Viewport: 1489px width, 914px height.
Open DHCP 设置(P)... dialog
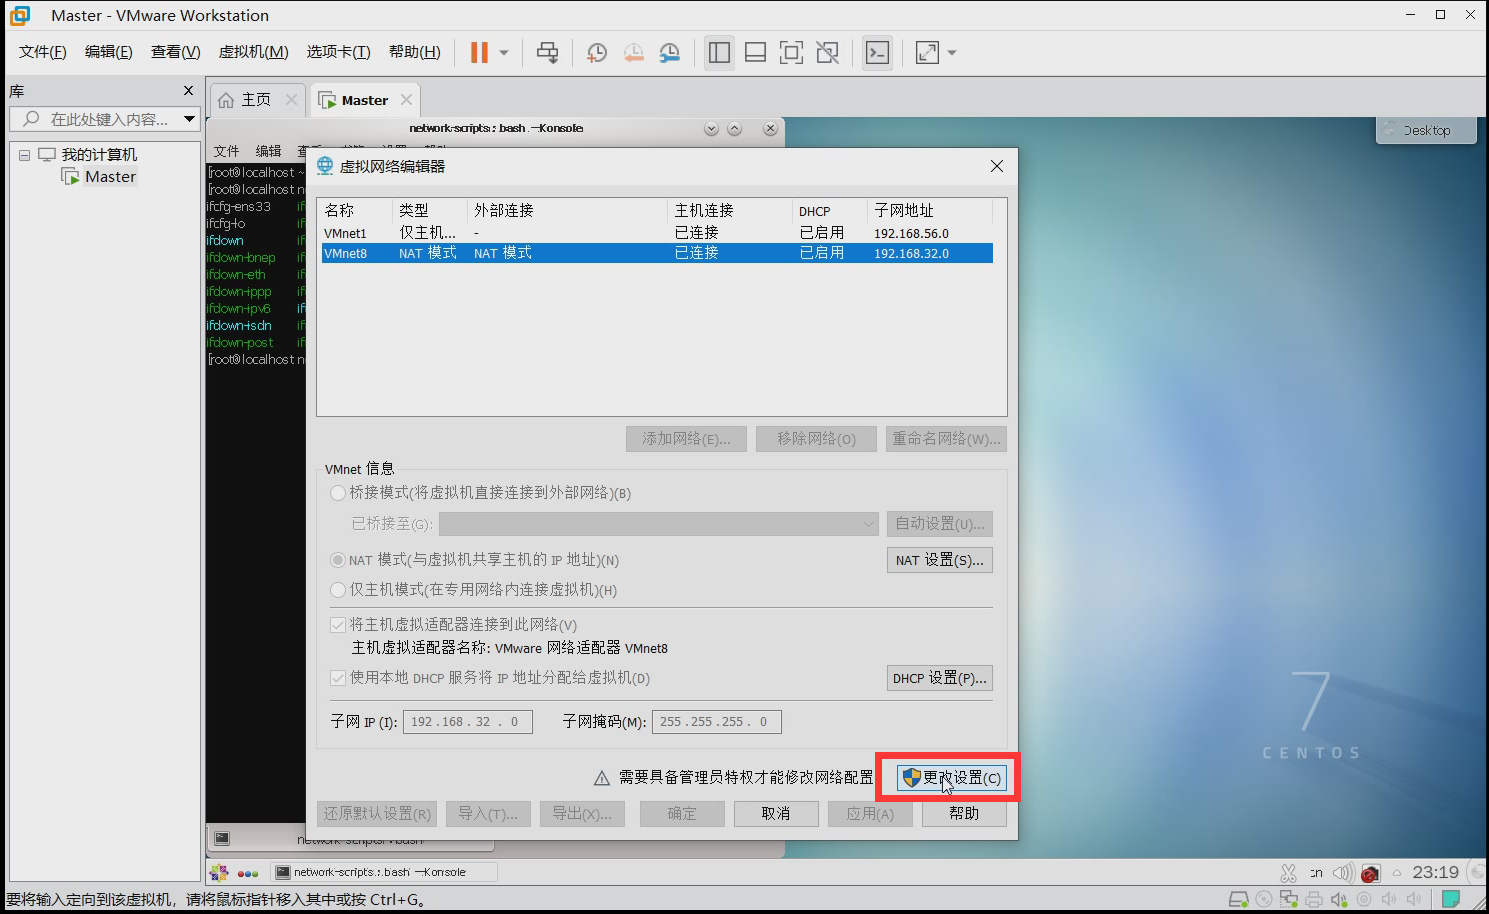tap(939, 678)
